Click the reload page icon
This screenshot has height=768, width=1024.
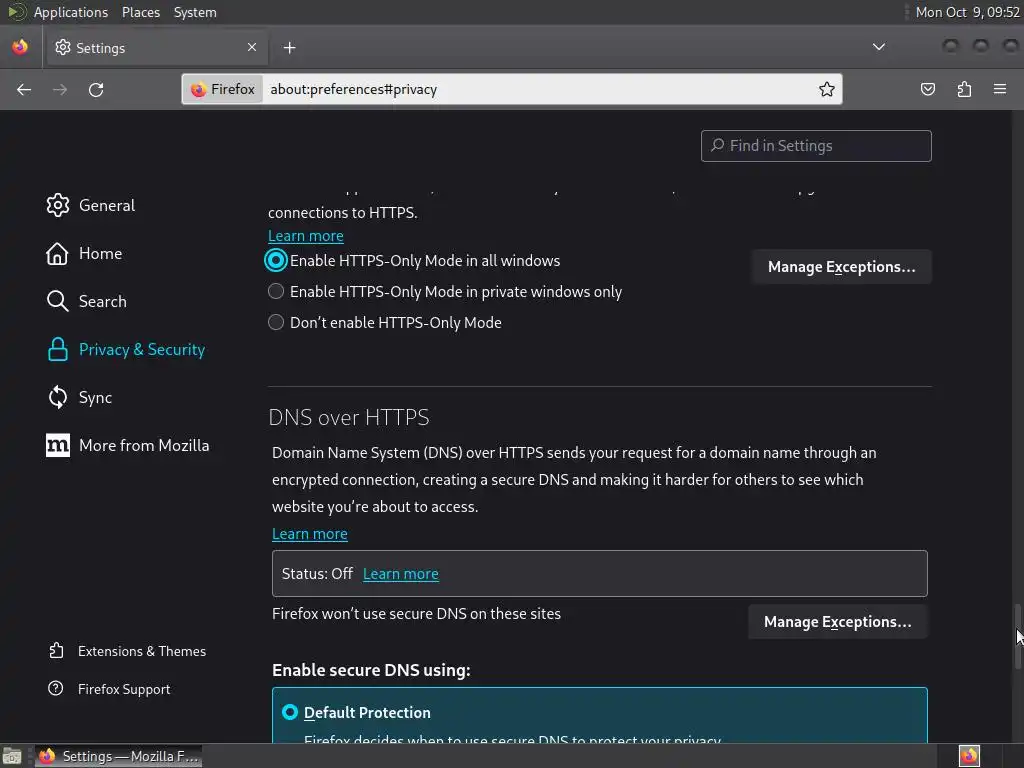pyautogui.click(x=96, y=89)
